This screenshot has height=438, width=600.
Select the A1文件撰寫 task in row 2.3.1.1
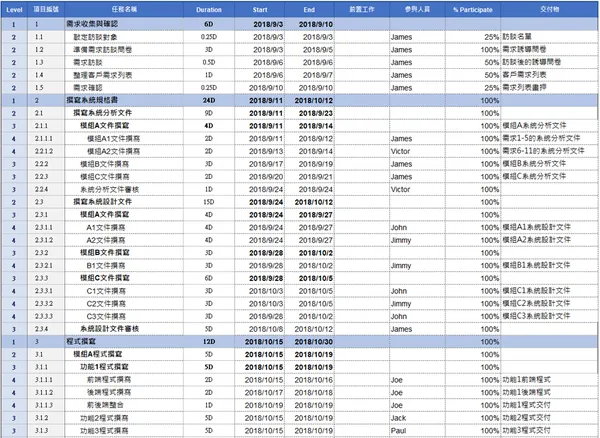click(x=124, y=227)
